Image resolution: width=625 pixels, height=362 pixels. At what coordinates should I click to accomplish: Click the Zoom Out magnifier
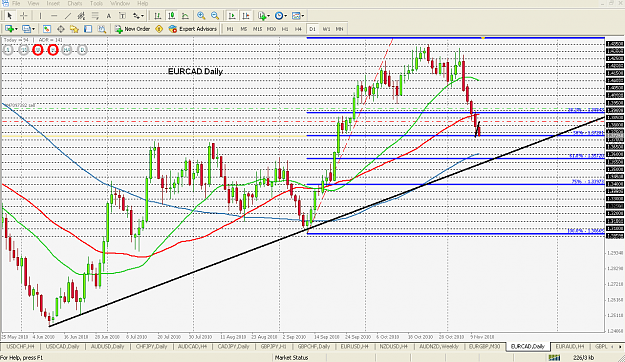215,16
